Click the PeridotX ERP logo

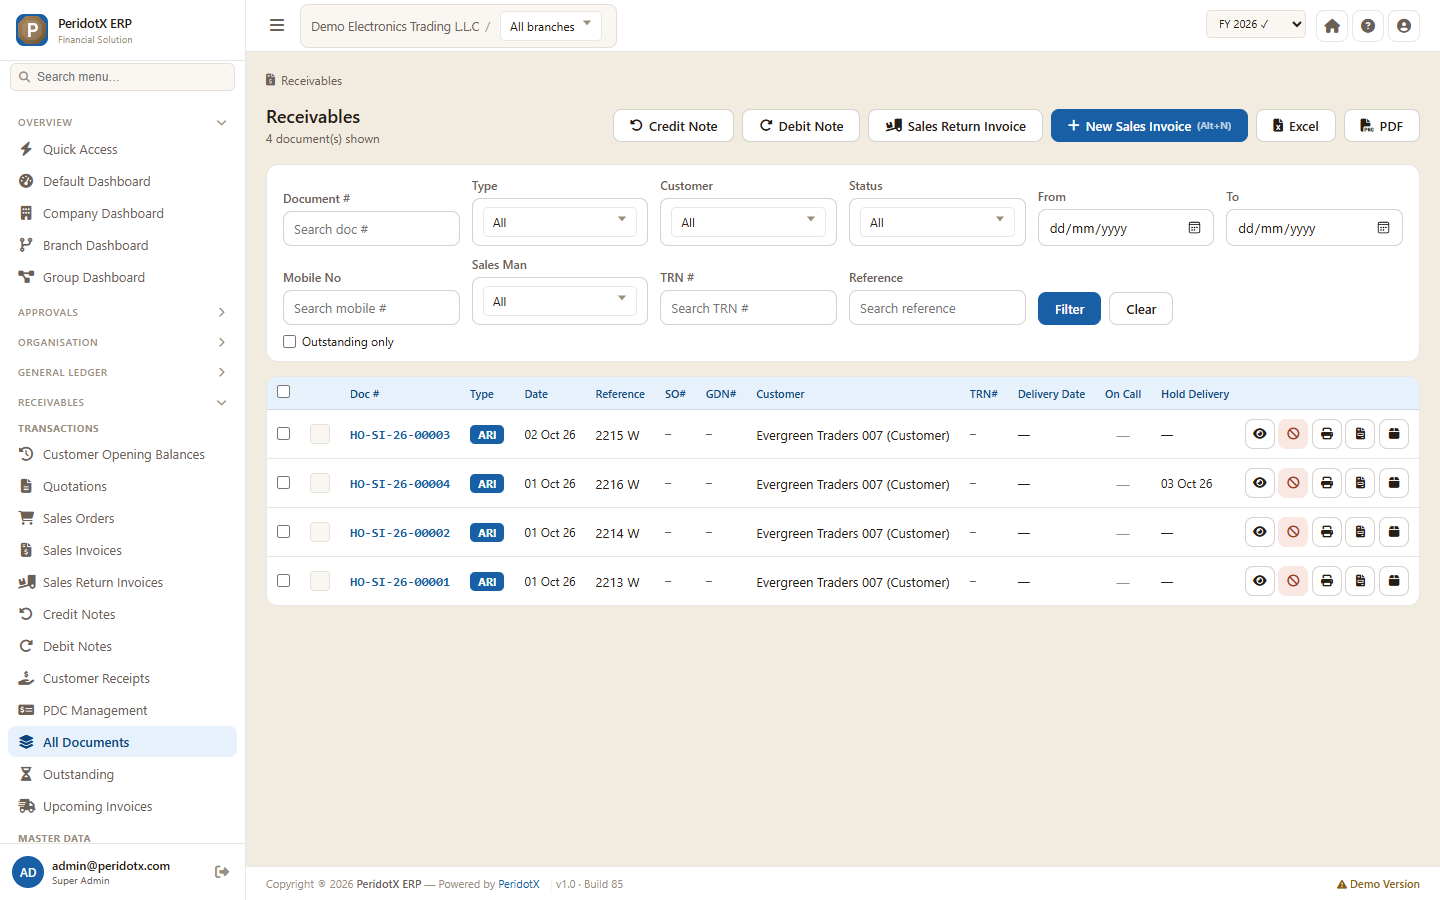[32, 30]
